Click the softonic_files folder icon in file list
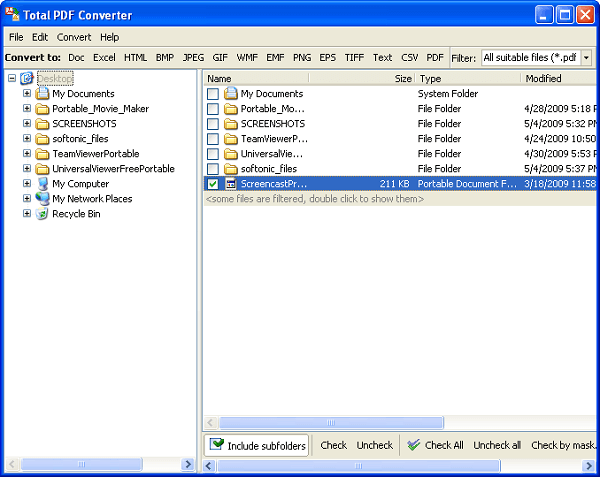The width and height of the screenshot is (600, 477). [231, 169]
